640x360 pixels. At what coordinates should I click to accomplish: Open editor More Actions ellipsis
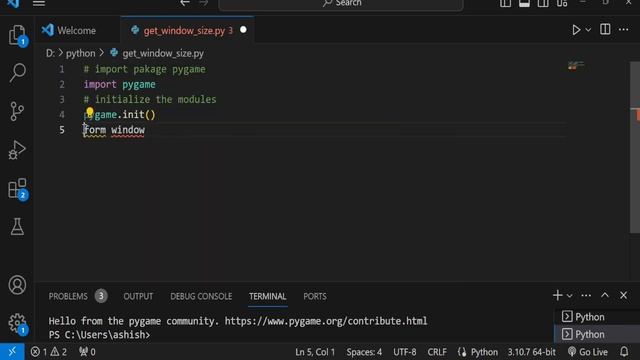coord(623,29)
